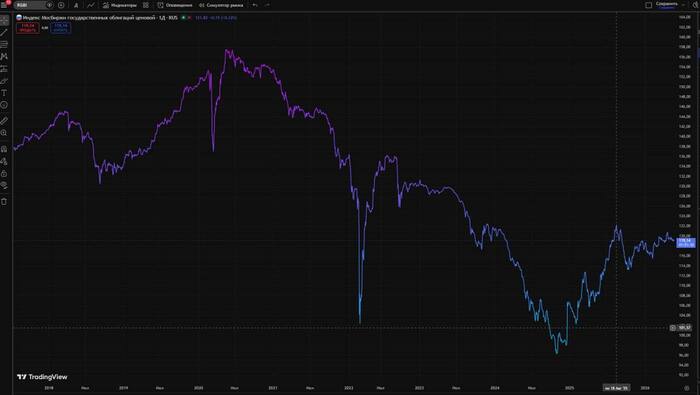Select the crosshair cursor tool

pyautogui.click(x=4, y=21)
